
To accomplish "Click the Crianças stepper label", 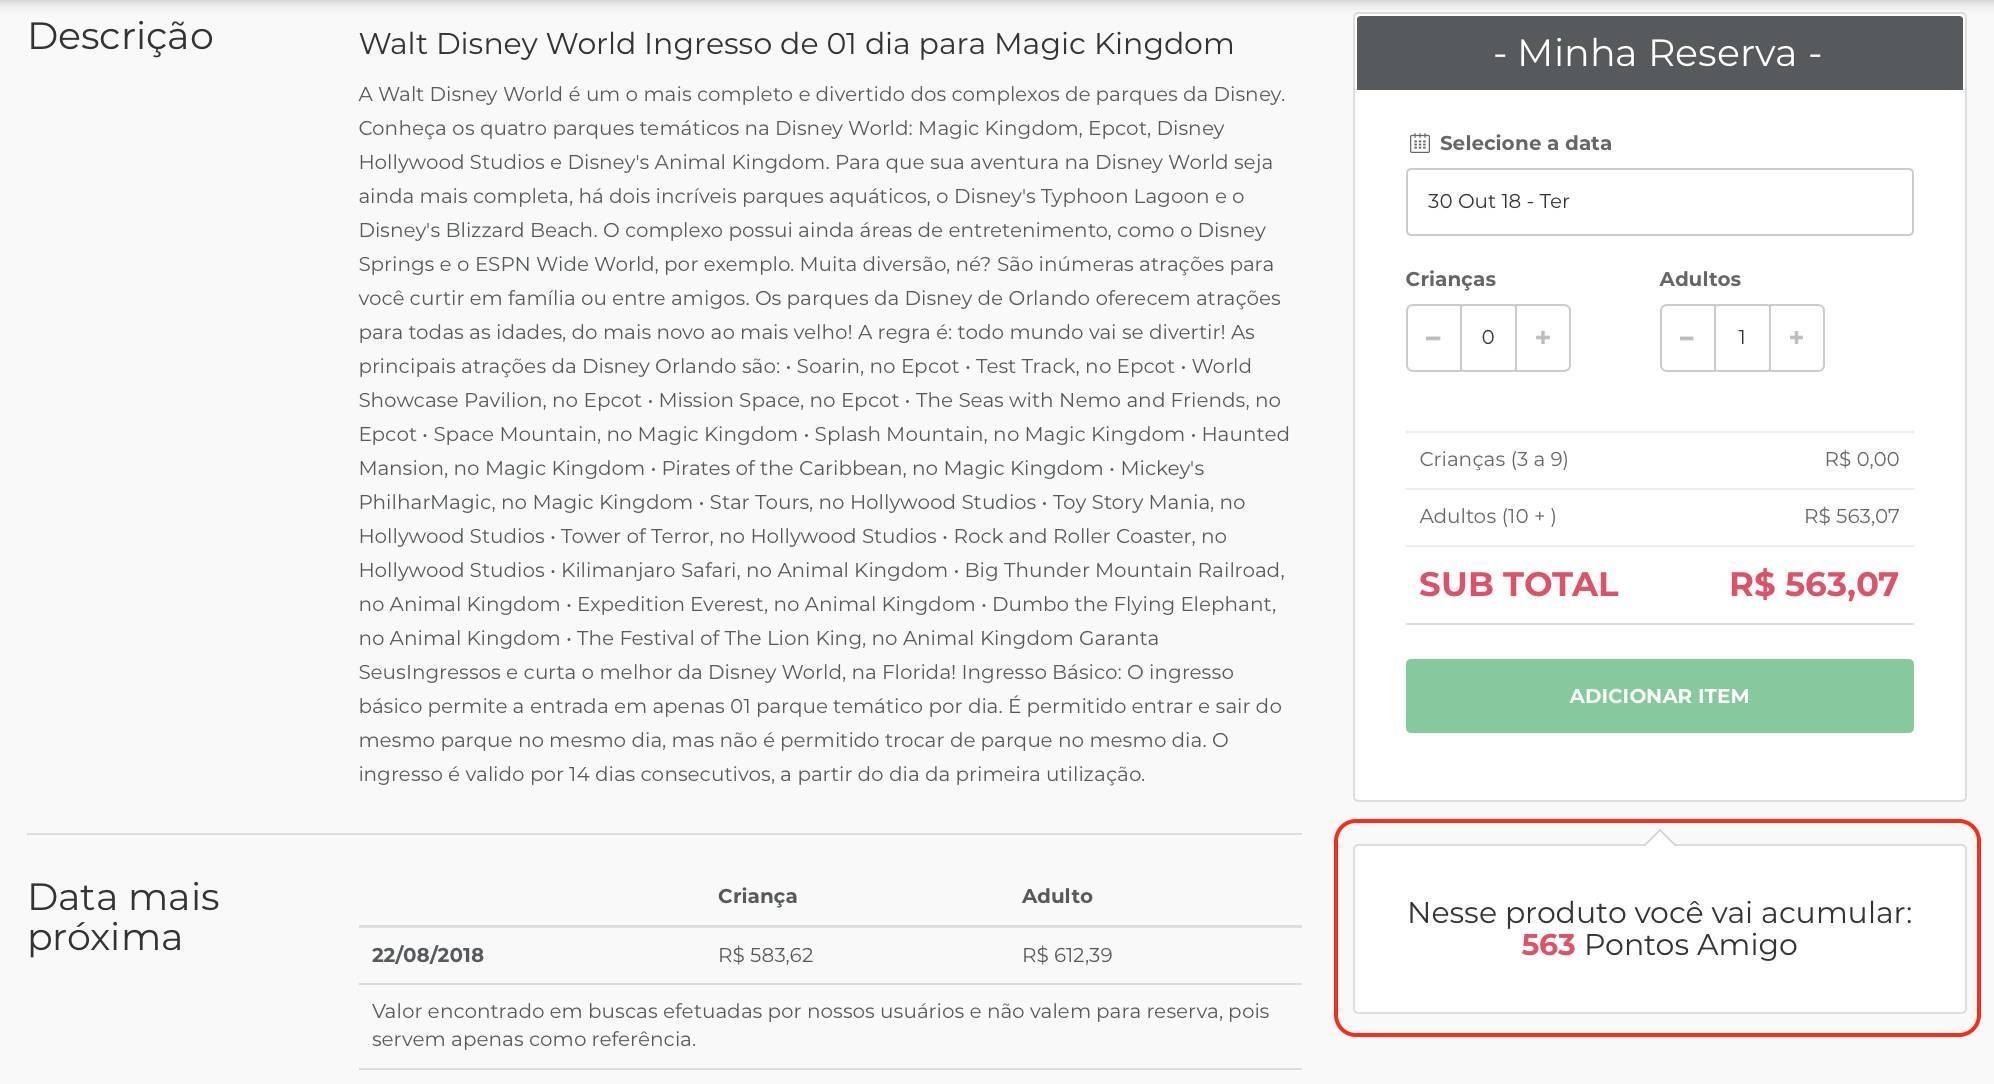I will click(1450, 279).
